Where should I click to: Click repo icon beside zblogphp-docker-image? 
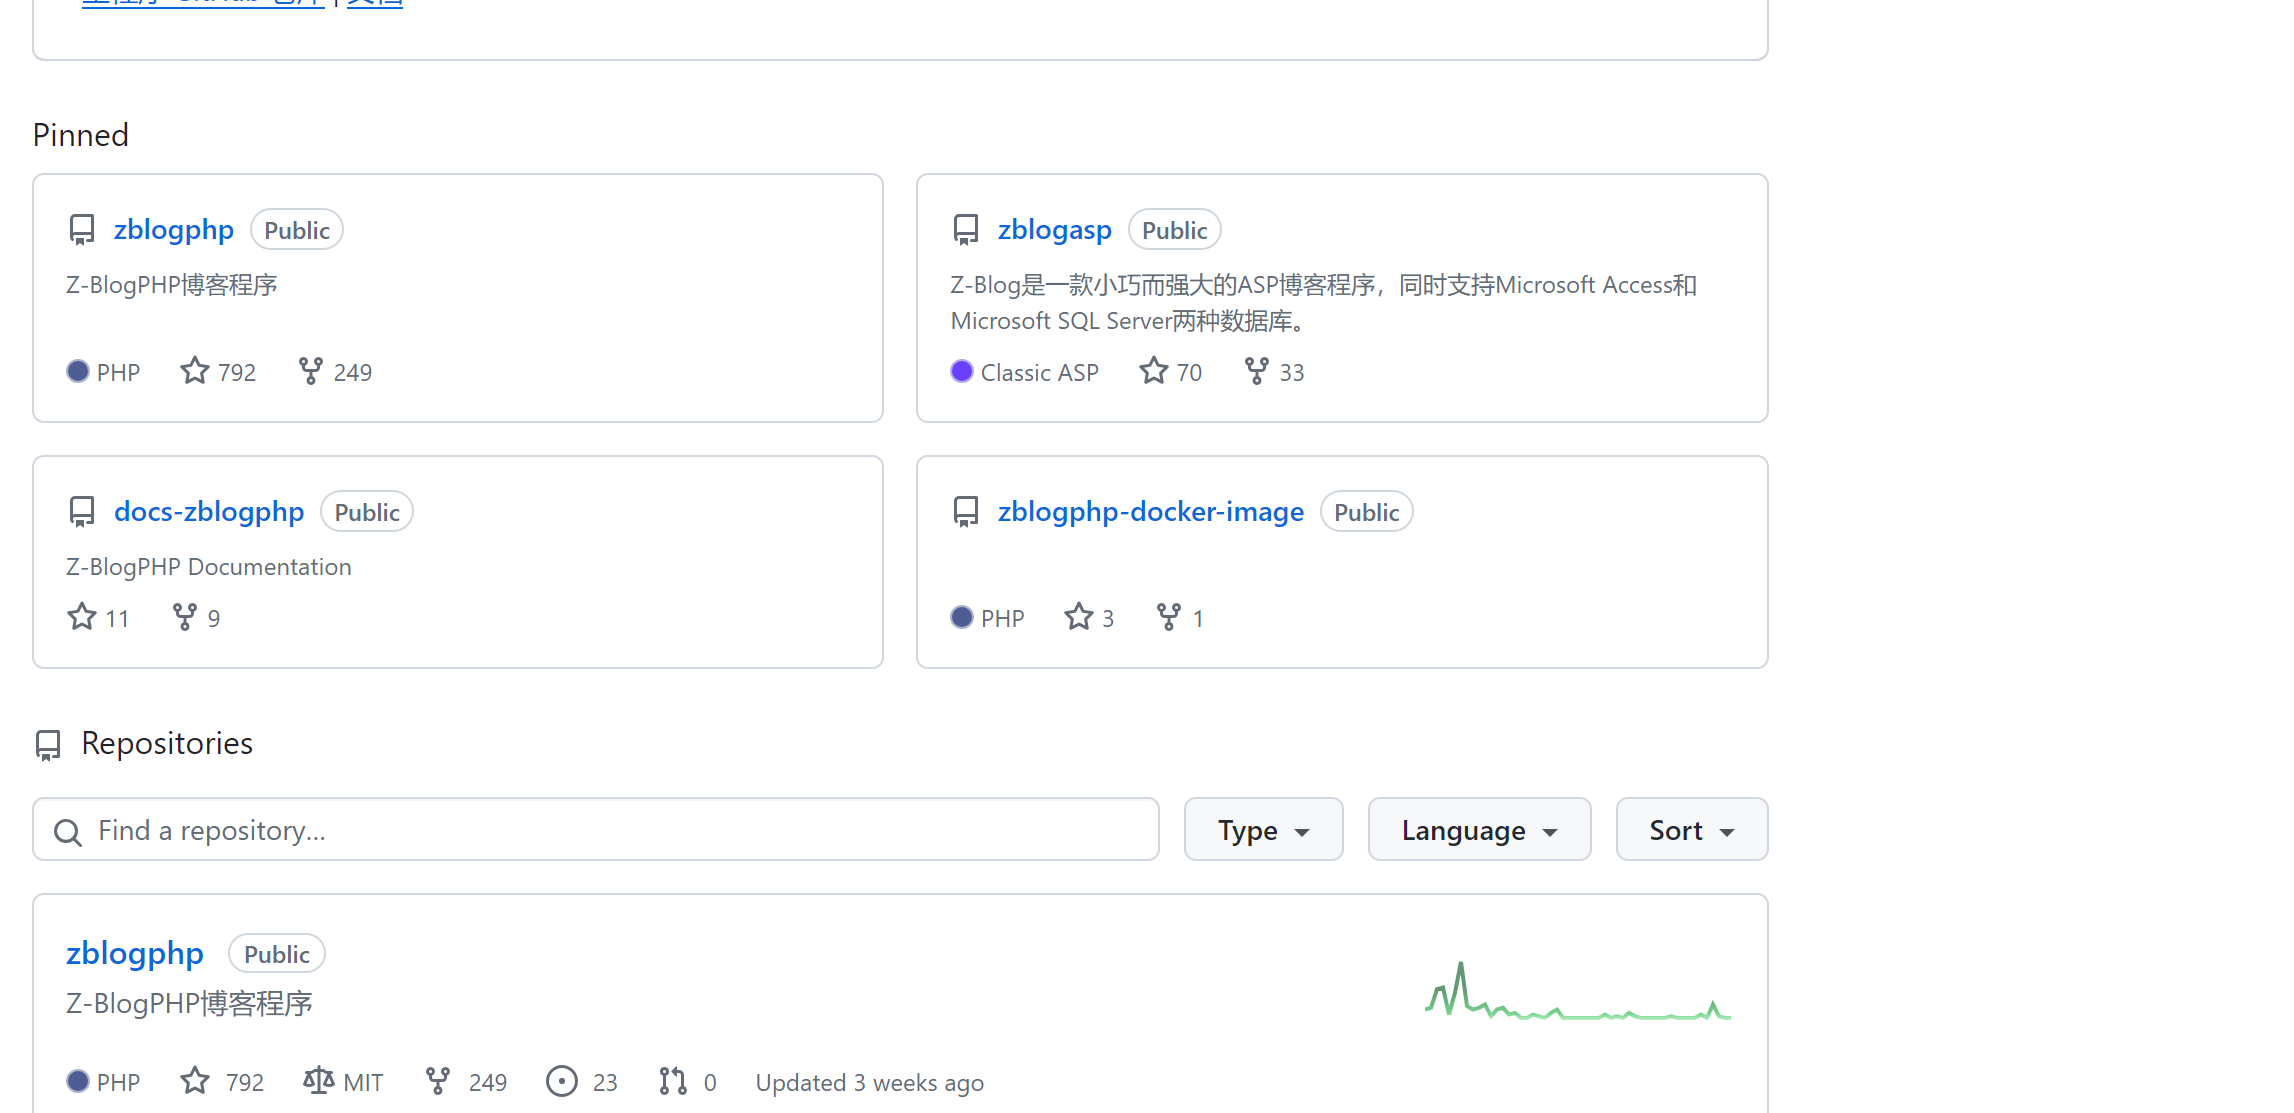(966, 512)
